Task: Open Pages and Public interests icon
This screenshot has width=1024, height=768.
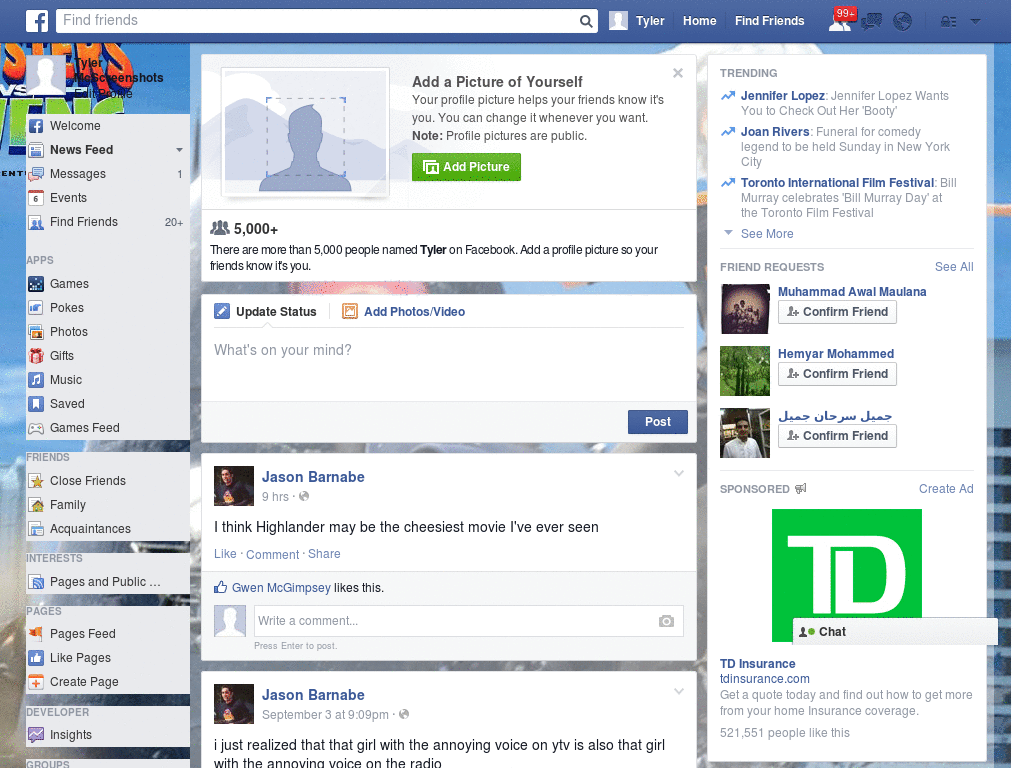Action: [36, 582]
